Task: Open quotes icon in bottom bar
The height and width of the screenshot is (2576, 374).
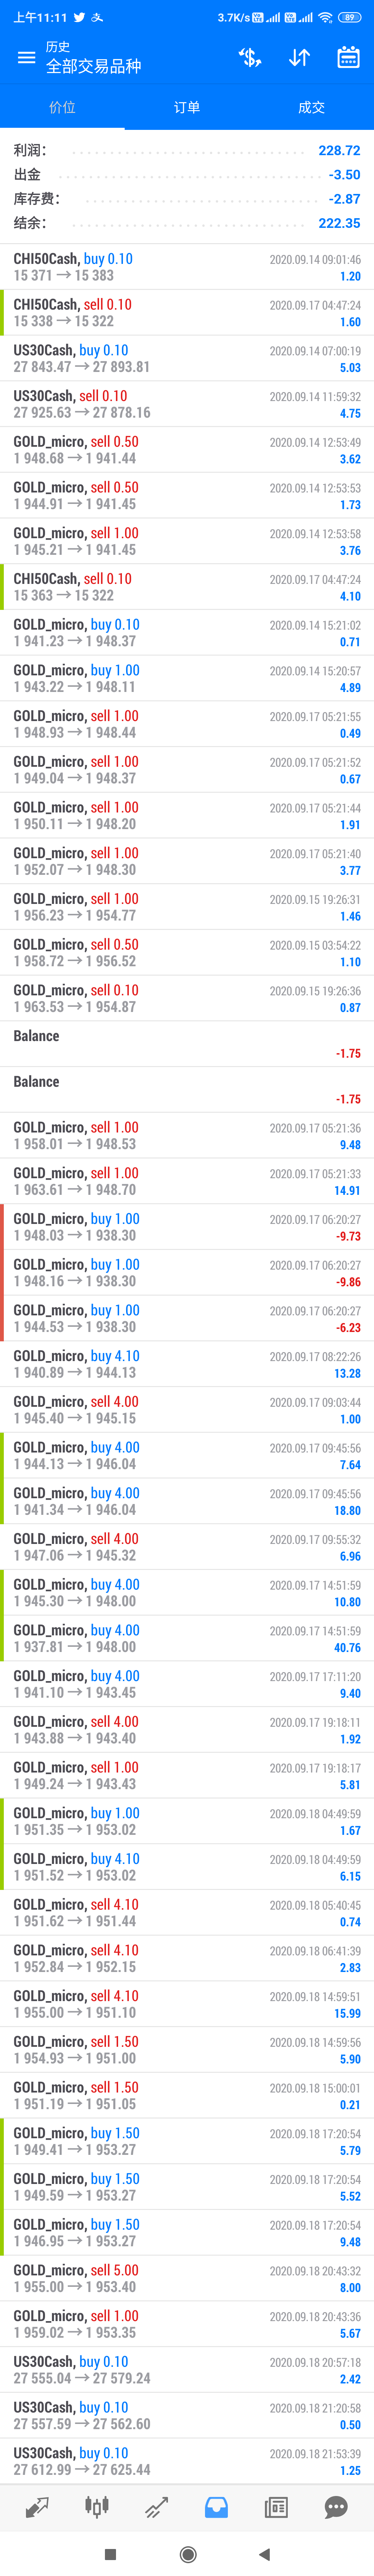Action: [37, 2499]
